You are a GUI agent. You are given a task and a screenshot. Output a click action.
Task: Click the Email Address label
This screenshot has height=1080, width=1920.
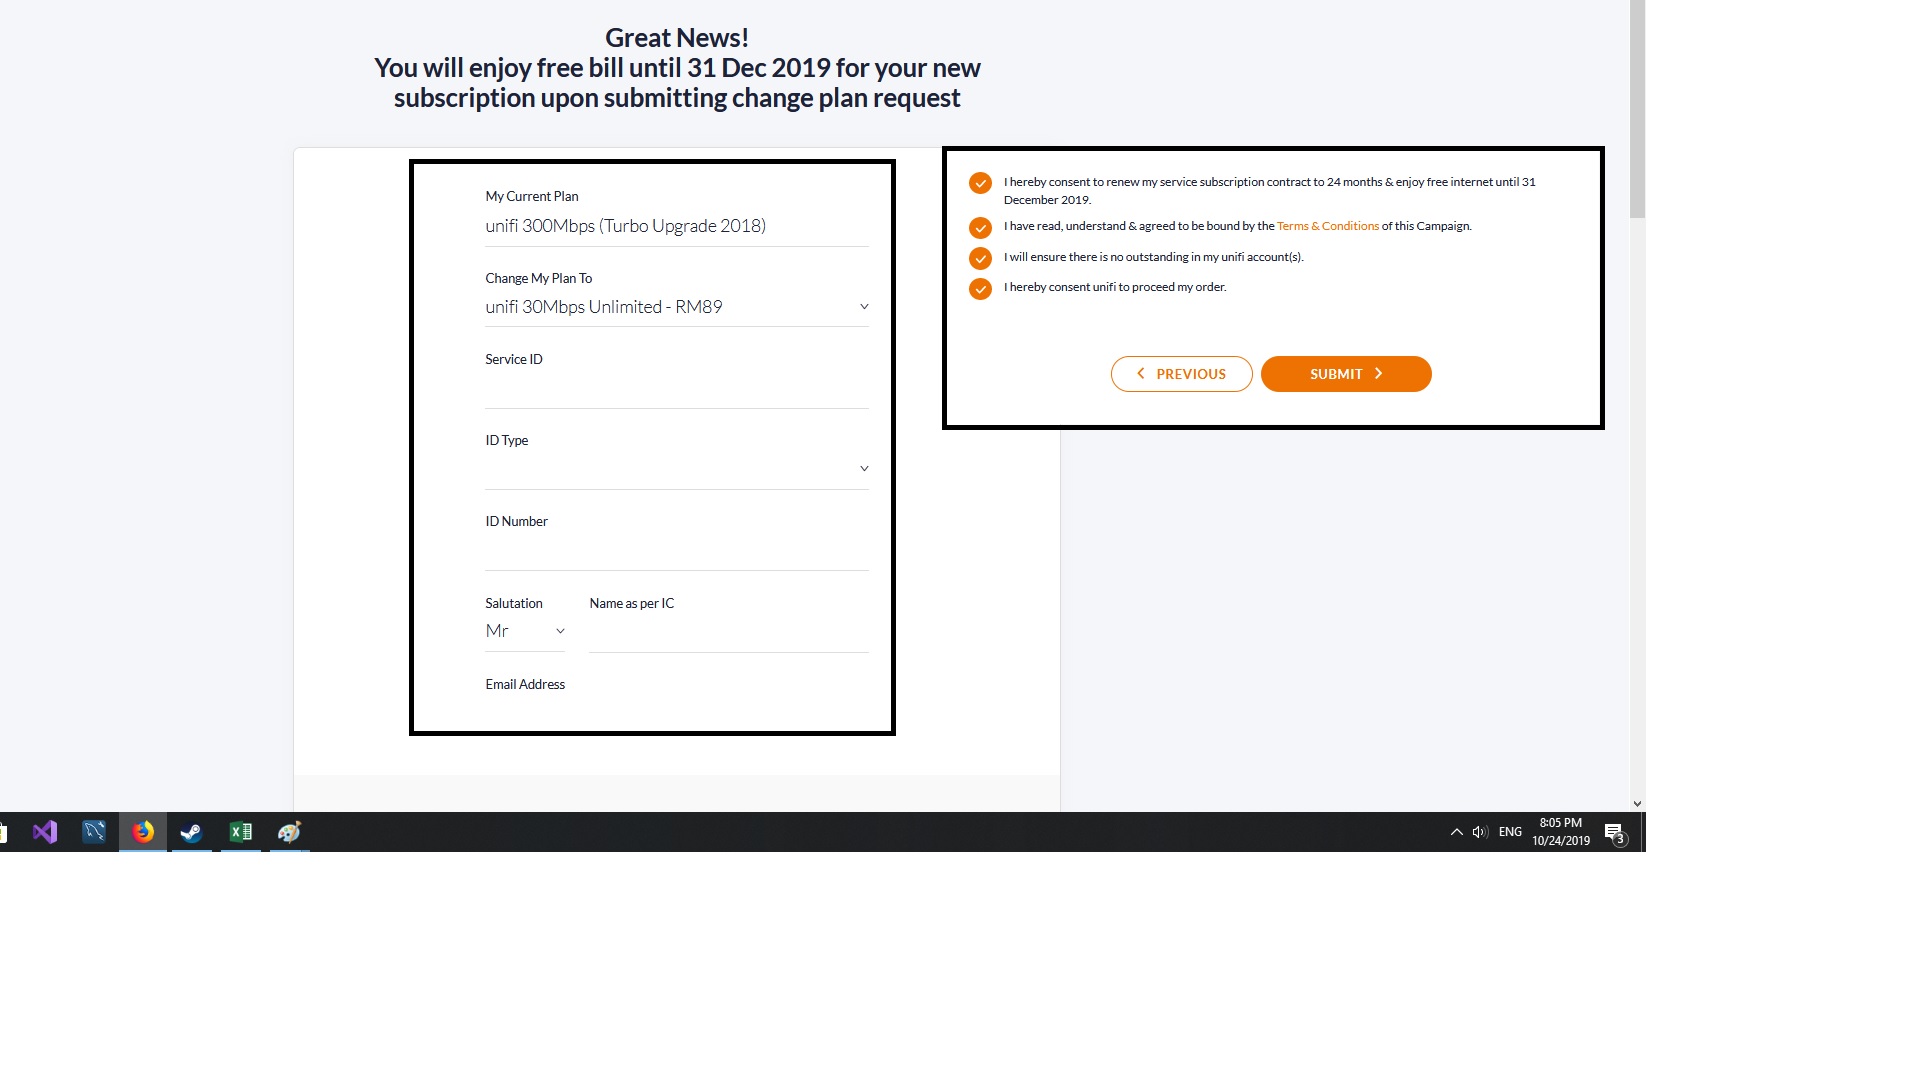[525, 685]
